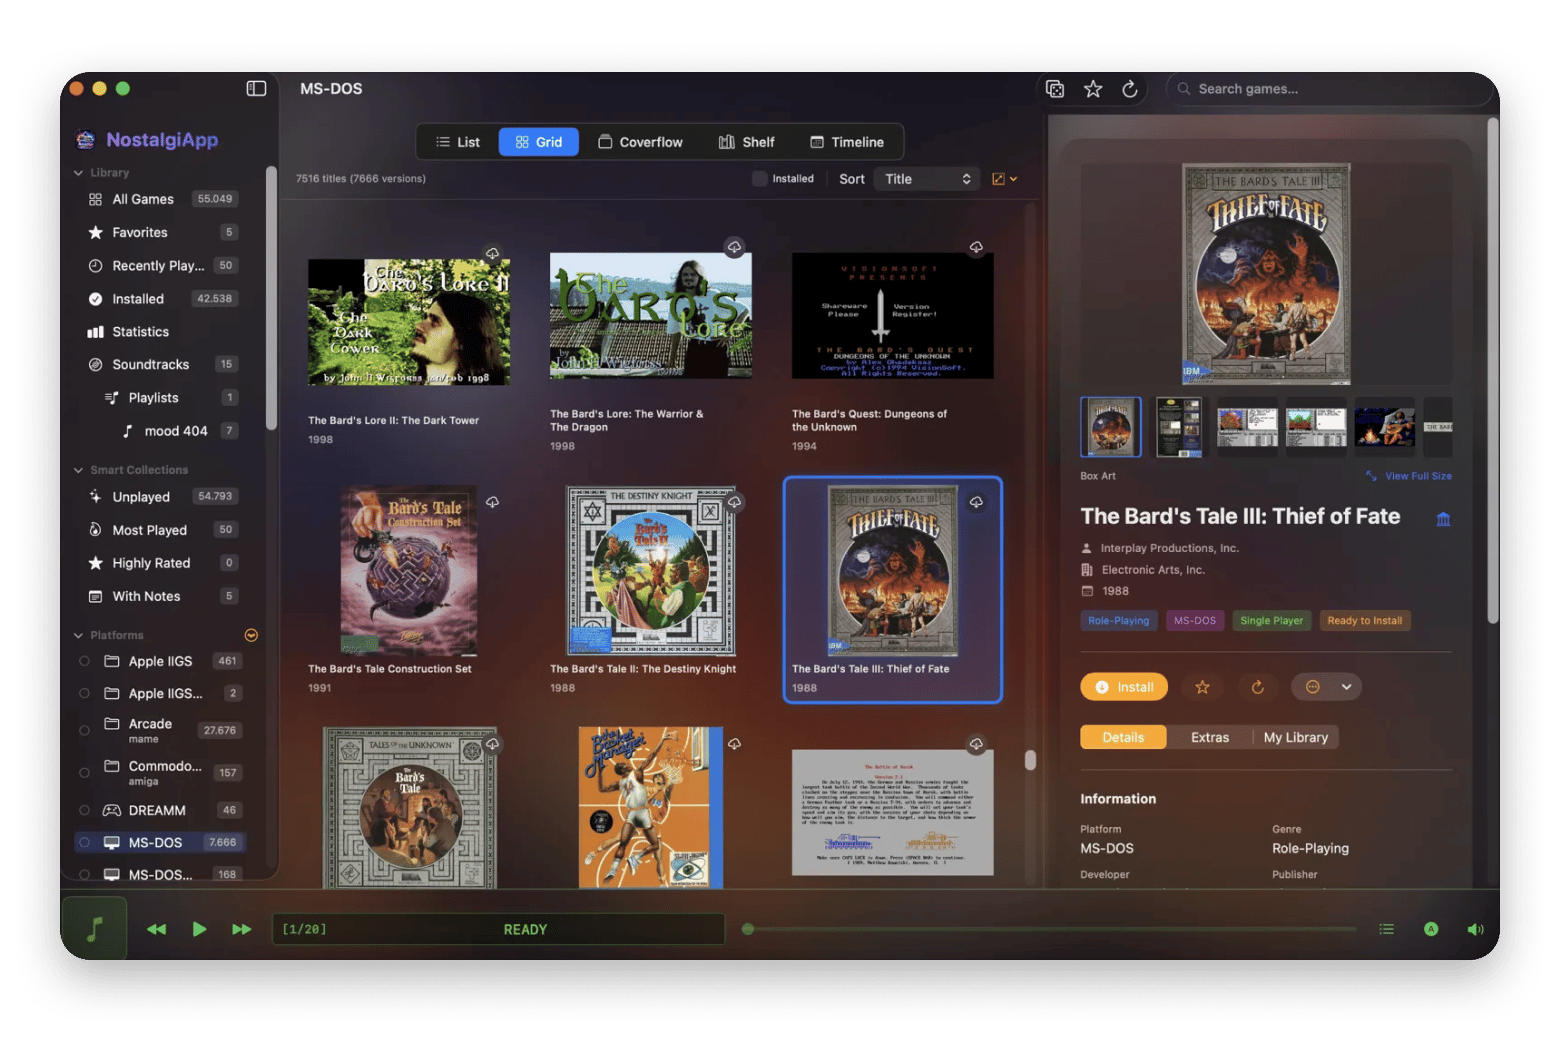Click the fast-forward playback button
Viewport: 1560px width, 1040px height.
click(242, 929)
